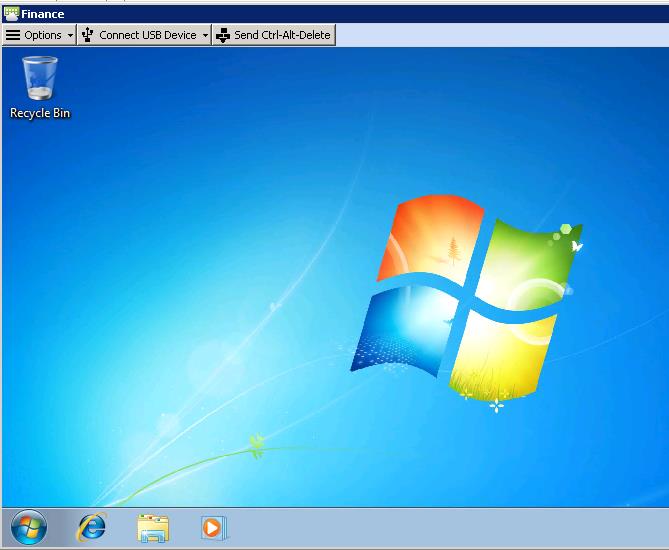Open the Connect USB Device menu label
Screen dimensions: 669x550
click(148, 35)
